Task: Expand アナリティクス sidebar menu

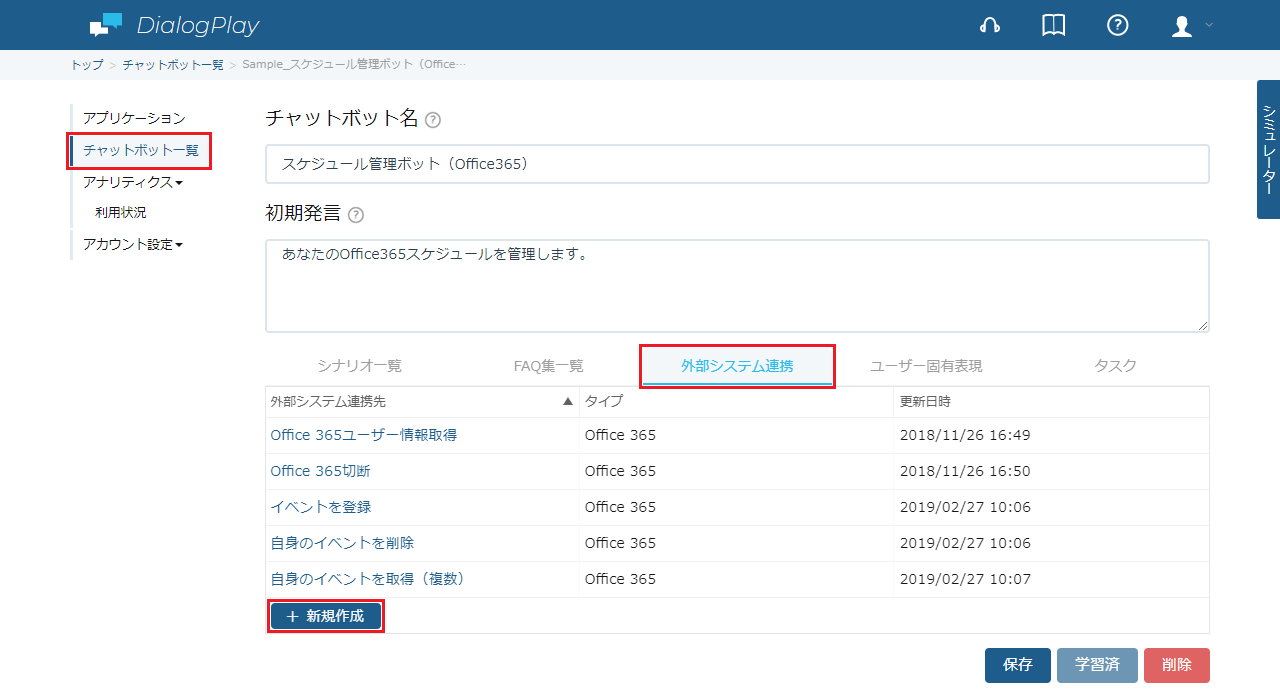Action: tap(133, 183)
